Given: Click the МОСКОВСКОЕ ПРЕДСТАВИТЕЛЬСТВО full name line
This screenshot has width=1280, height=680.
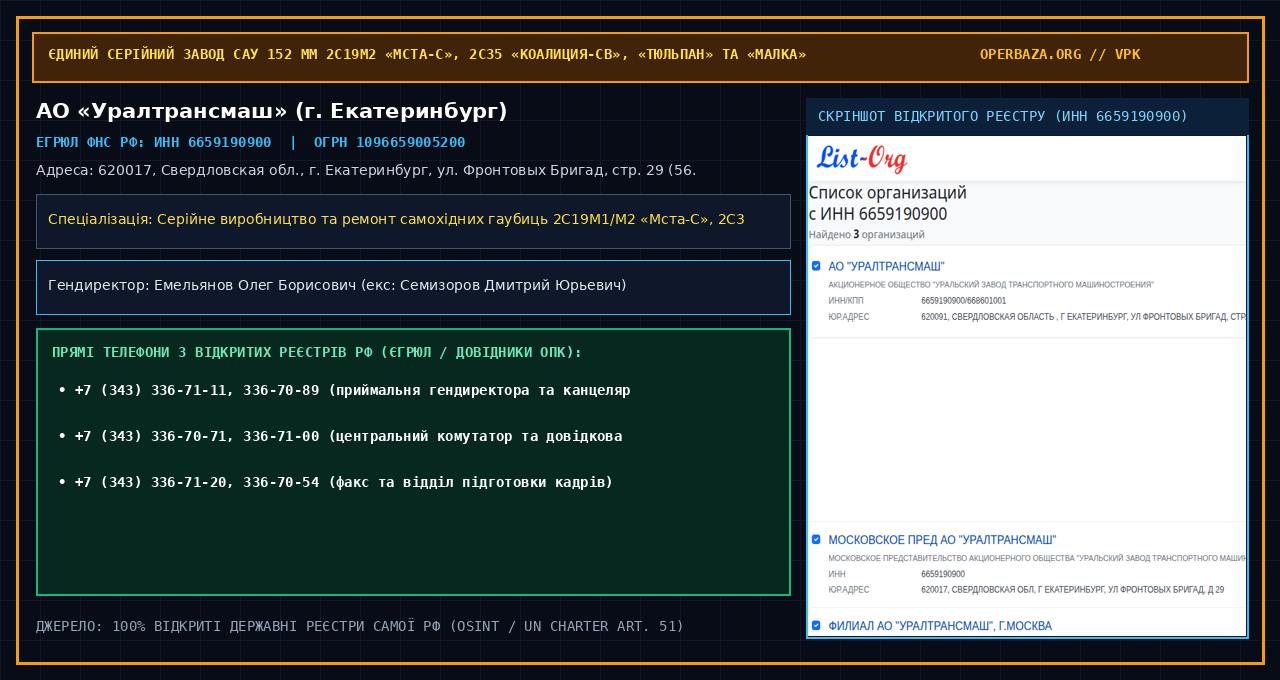Looking at the screenshot, I should (x=1037, y=558).
